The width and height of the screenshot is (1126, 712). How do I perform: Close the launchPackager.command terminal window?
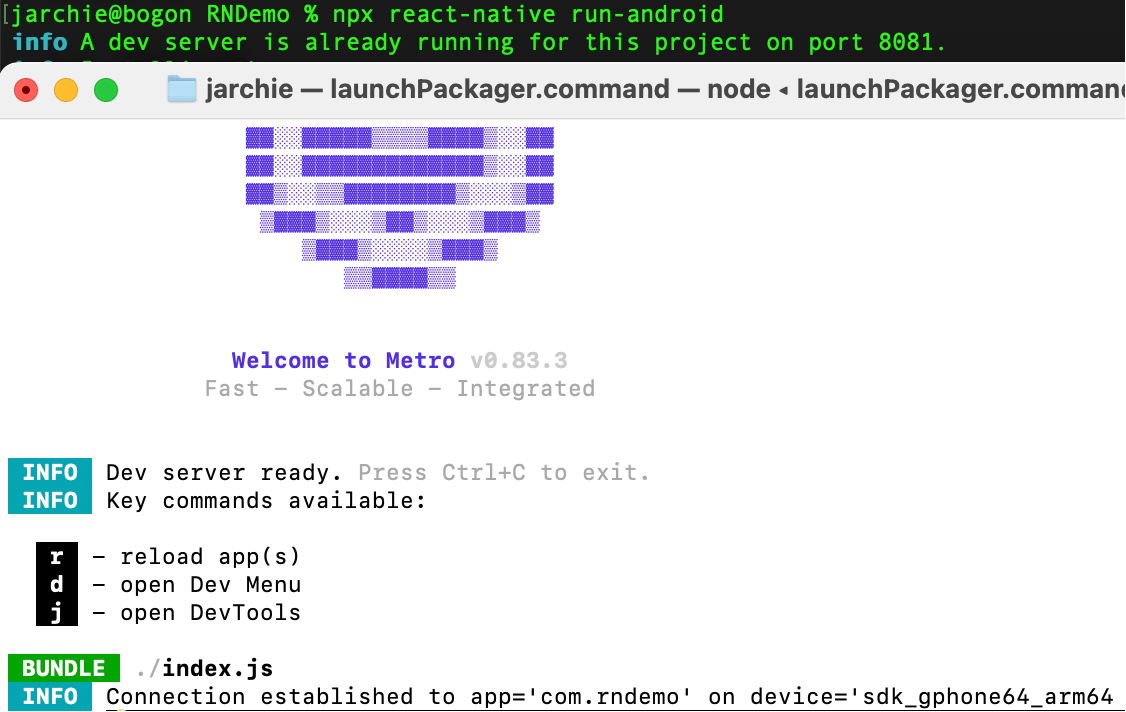[26, 90]
